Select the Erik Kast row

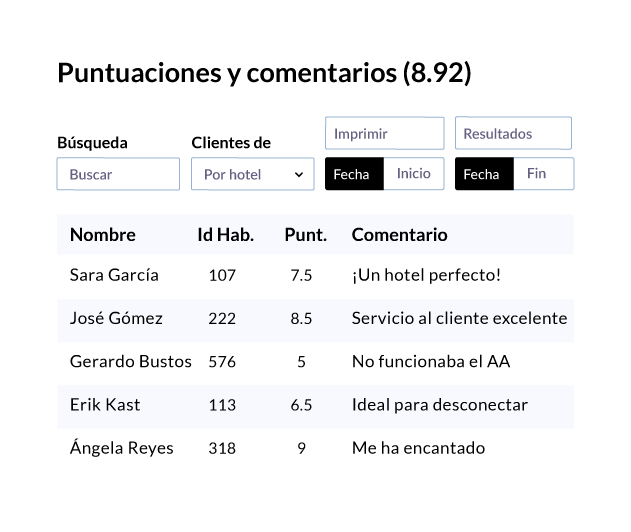(x=316, y=405)
